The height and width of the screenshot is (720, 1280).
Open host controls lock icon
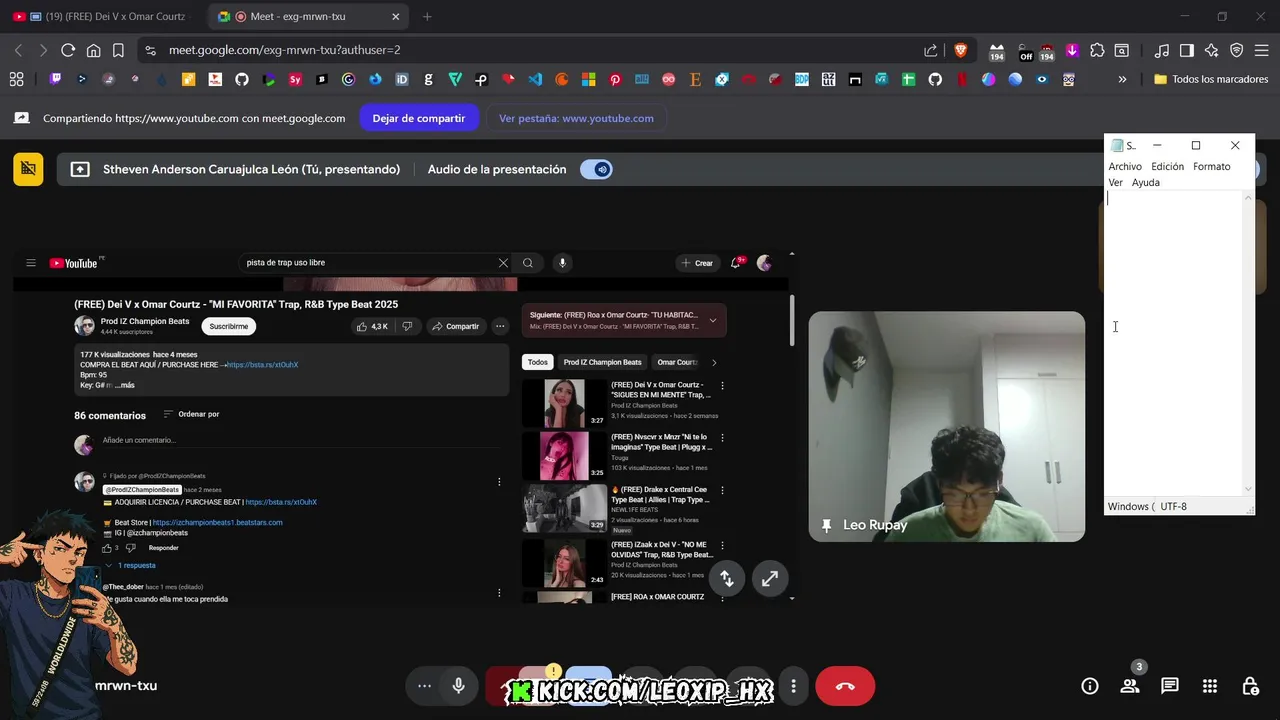click(1250, 686)
